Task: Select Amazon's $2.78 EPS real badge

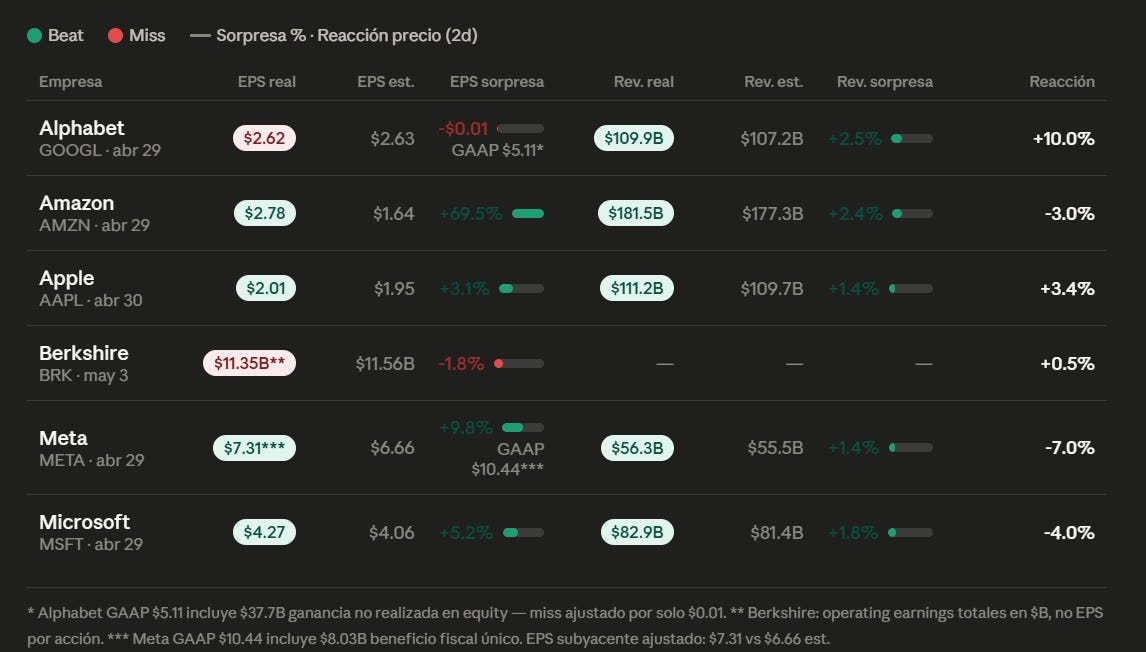Action: (x=265, y=213)
